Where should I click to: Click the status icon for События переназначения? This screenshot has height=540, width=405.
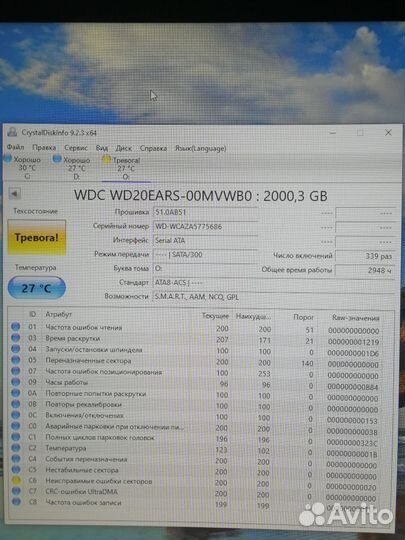[x=15, y=459]
